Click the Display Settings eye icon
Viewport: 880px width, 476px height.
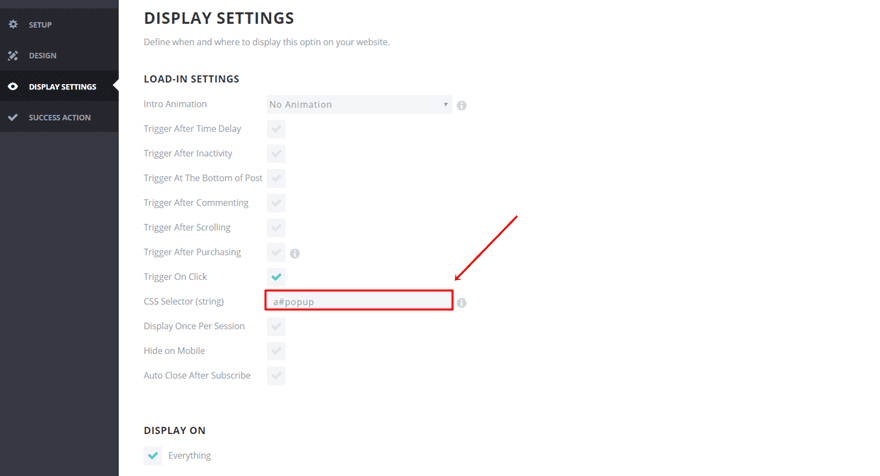pyautogui.click(x=13, y=87)
